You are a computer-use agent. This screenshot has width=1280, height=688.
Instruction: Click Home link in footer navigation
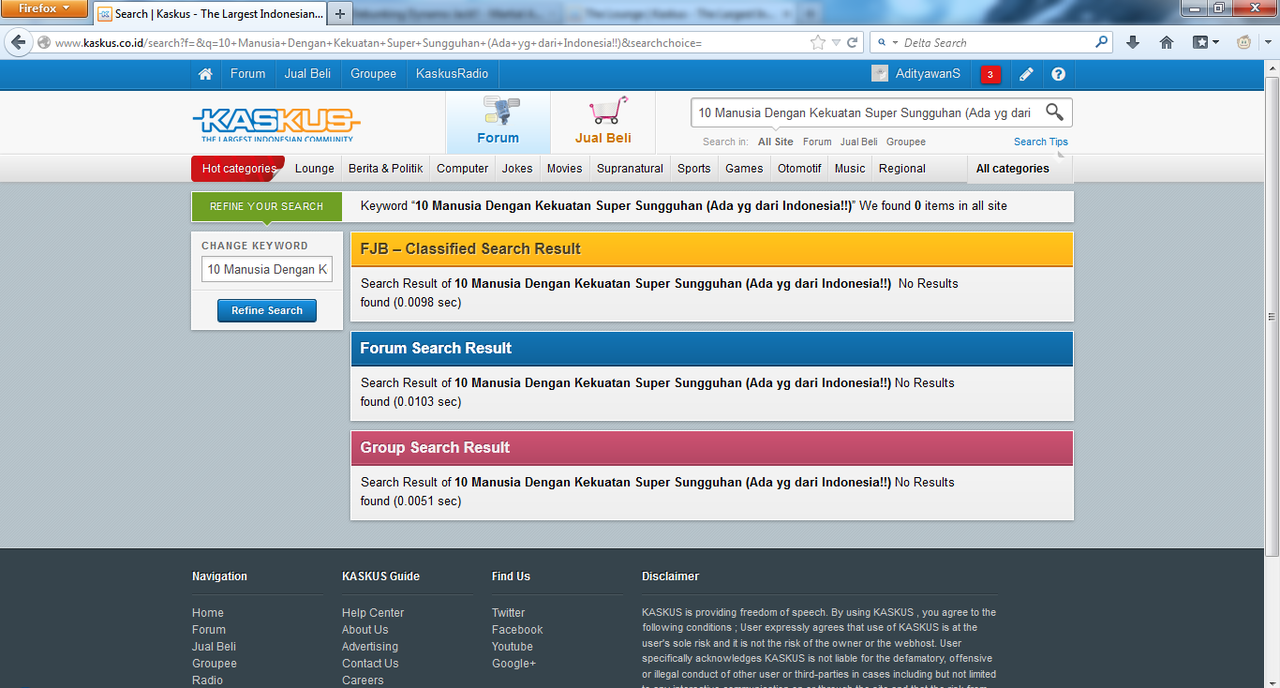click(208, 613)
